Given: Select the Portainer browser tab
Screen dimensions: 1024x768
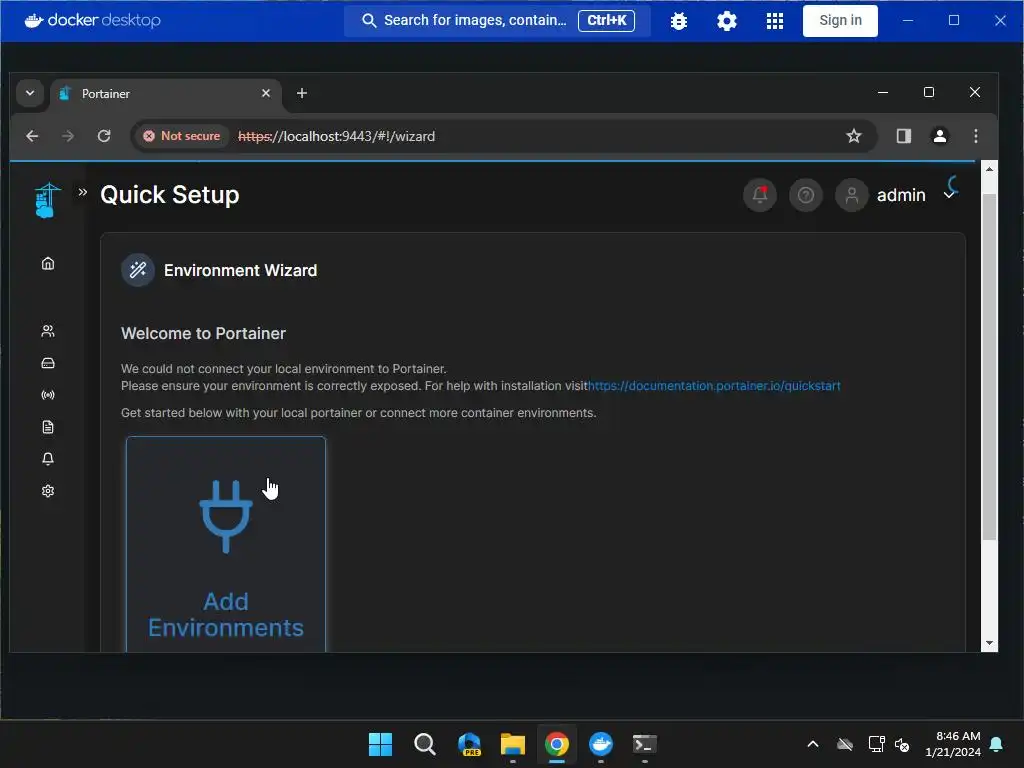Looking at the screenshot, I should (167, 93).
